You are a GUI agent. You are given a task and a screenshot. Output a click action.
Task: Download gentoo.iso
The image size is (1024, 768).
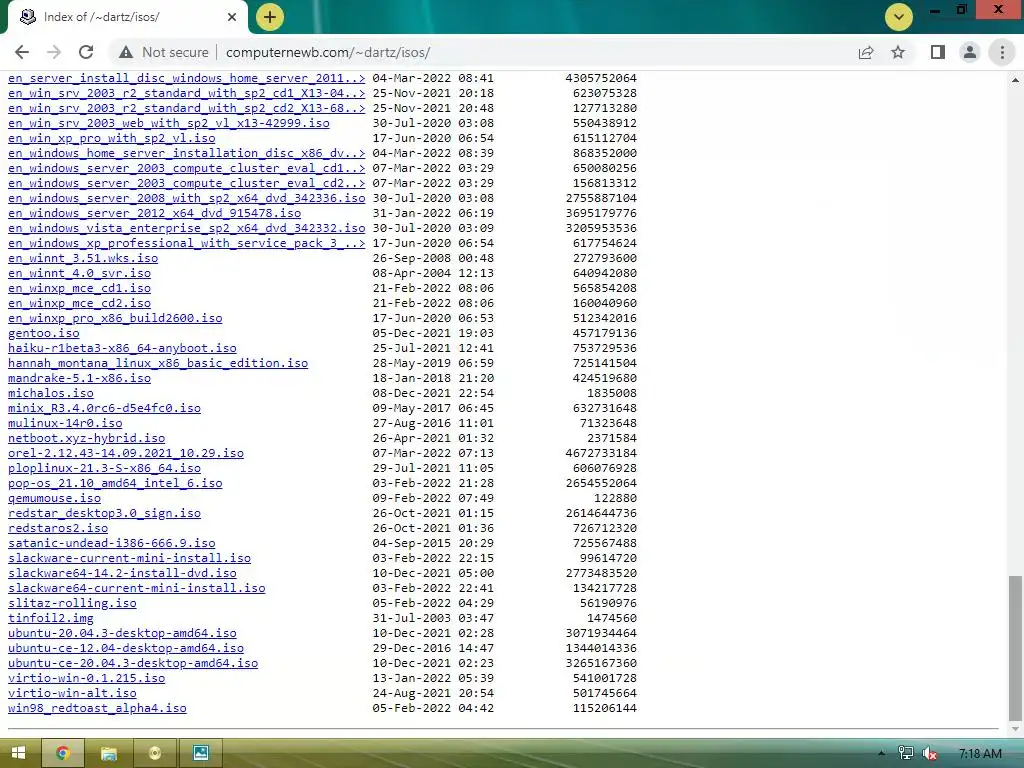click(x=44, y=333)
